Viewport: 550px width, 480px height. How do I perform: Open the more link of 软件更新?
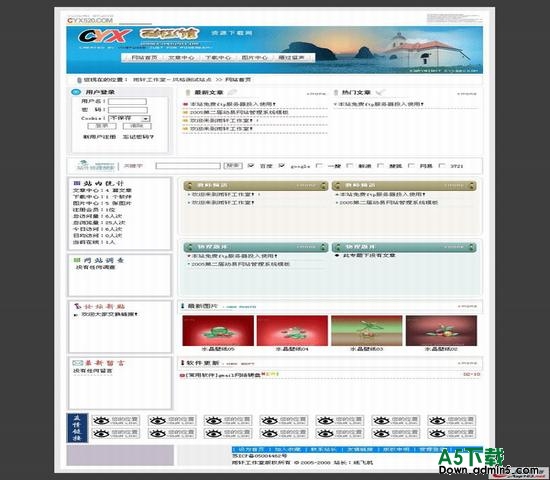click(x=467, y=363)
